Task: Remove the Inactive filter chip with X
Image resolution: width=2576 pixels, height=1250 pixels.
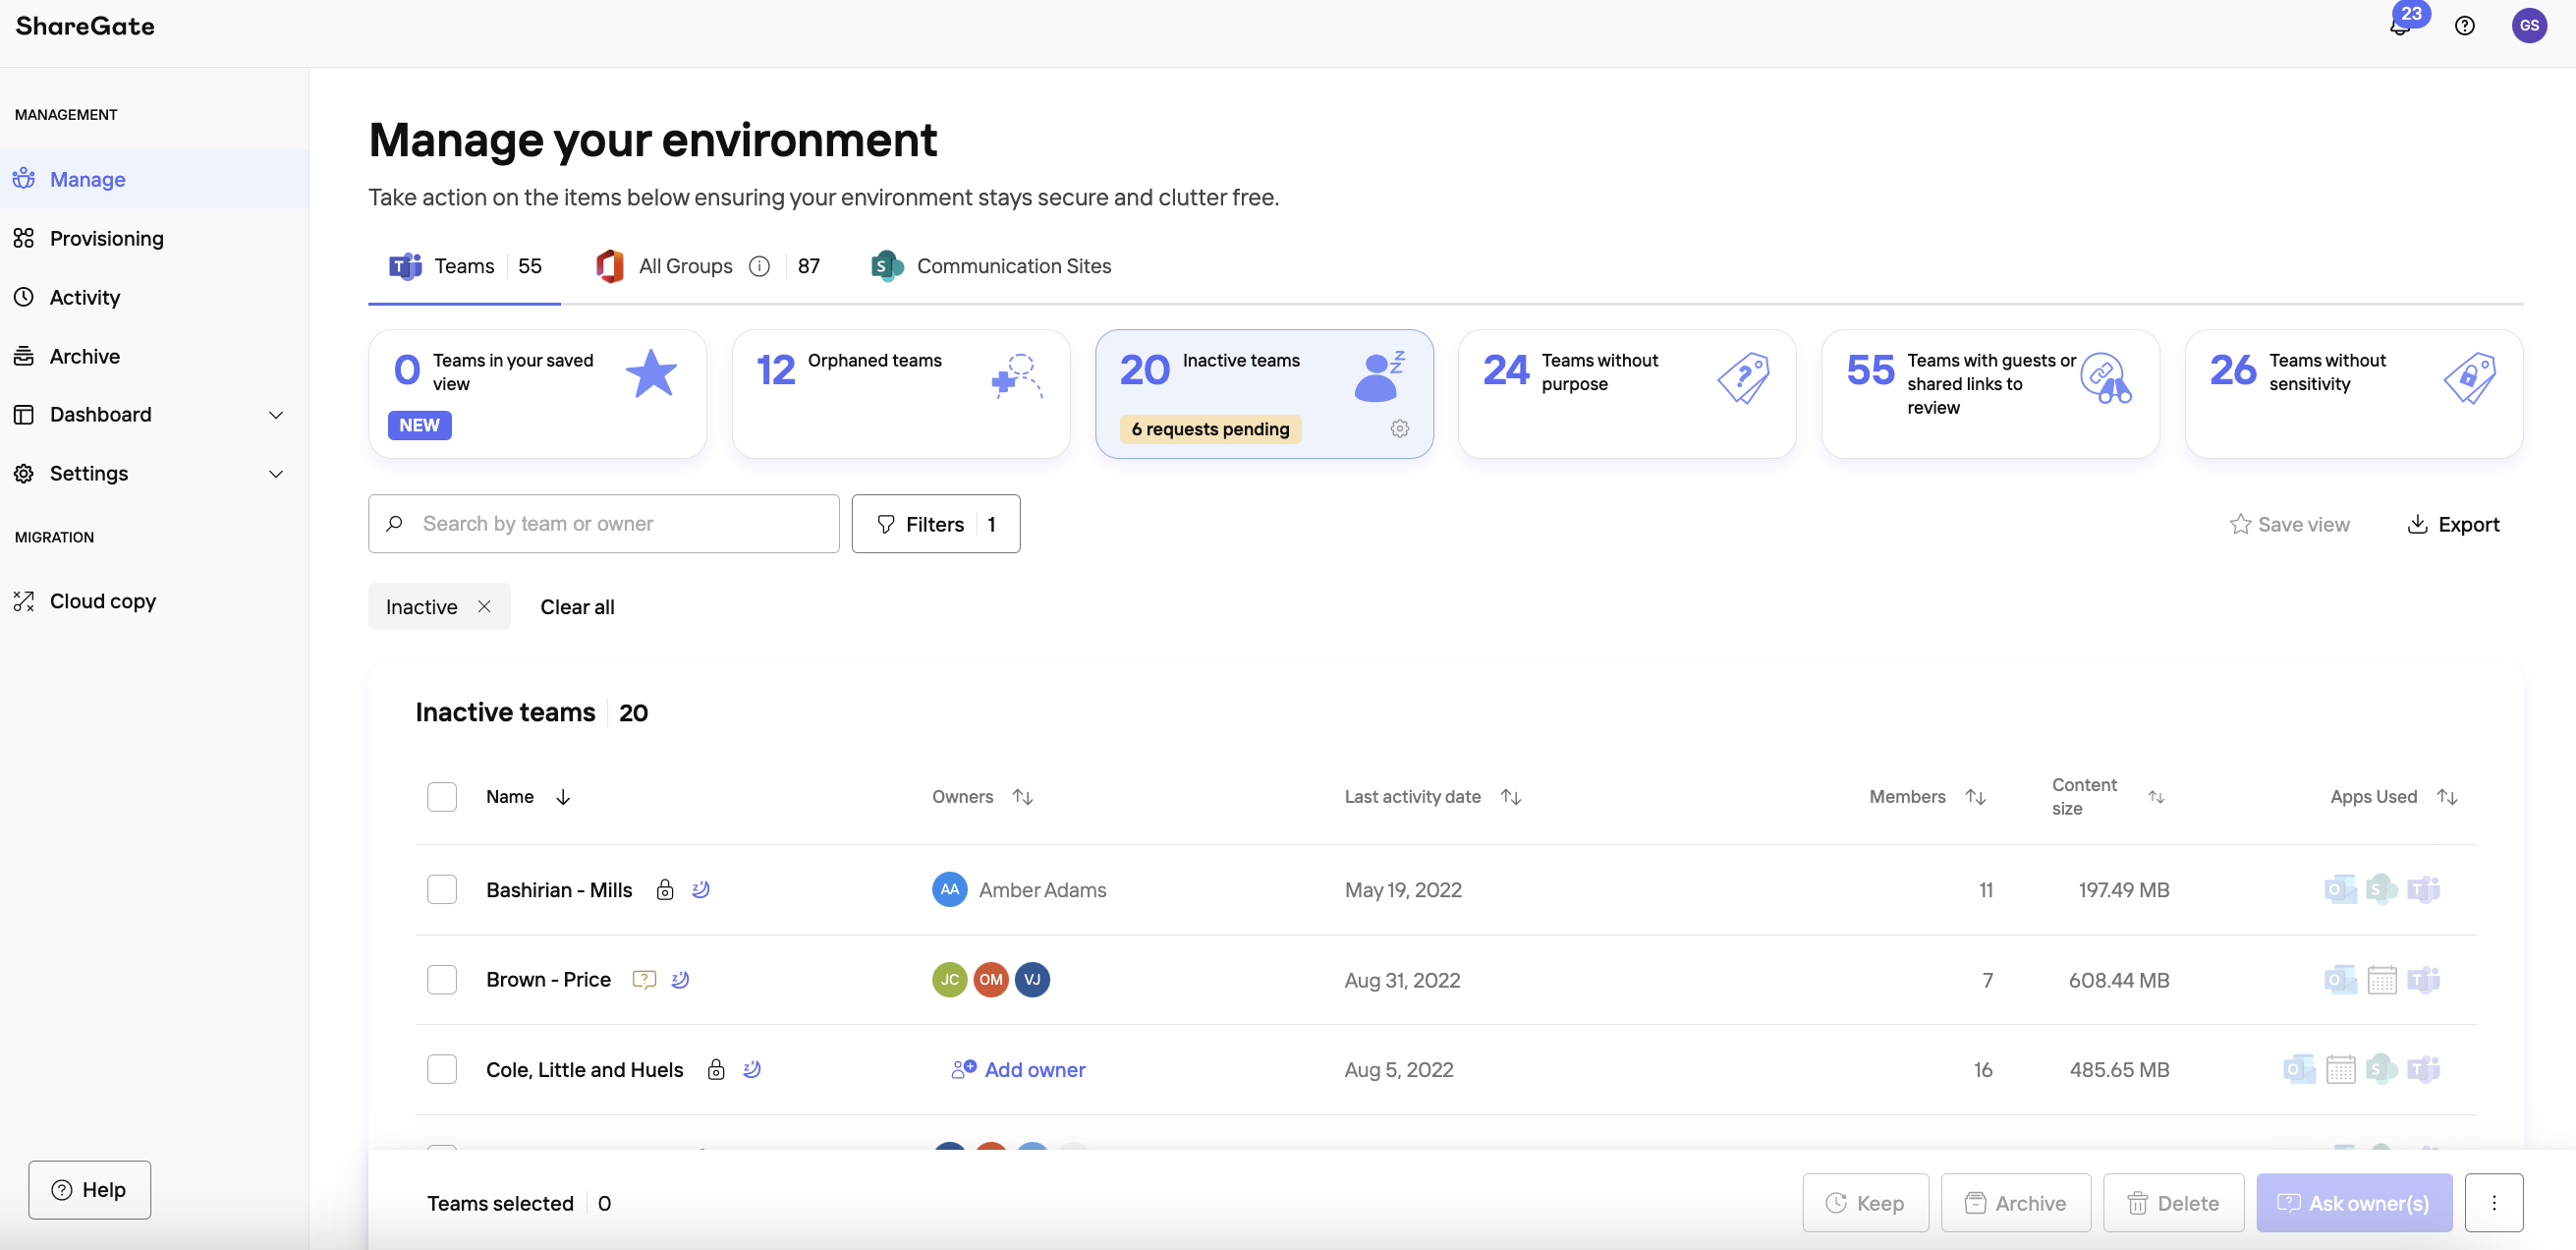Action: [x=484, y=606]
